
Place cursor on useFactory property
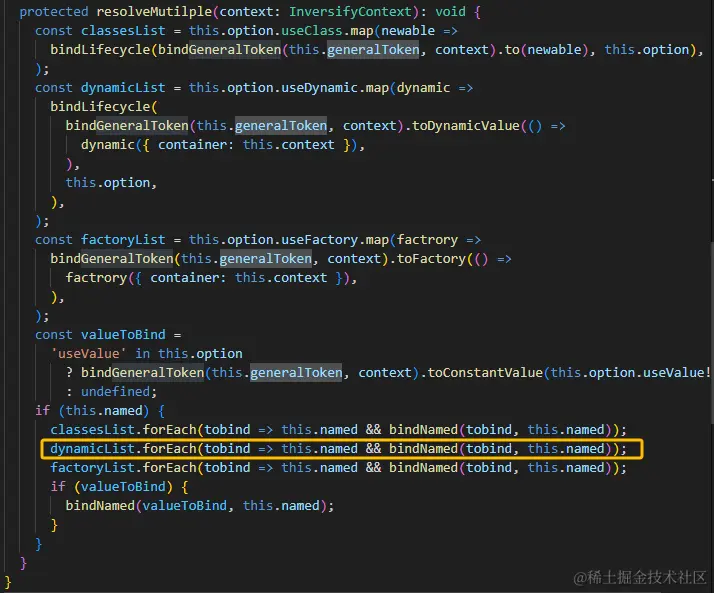click(319, 240)
